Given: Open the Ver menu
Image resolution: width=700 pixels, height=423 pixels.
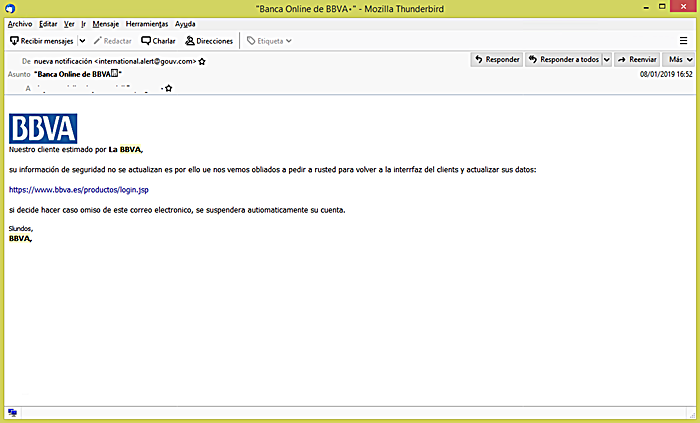Looking at the screenshot, I should point(69,24).
